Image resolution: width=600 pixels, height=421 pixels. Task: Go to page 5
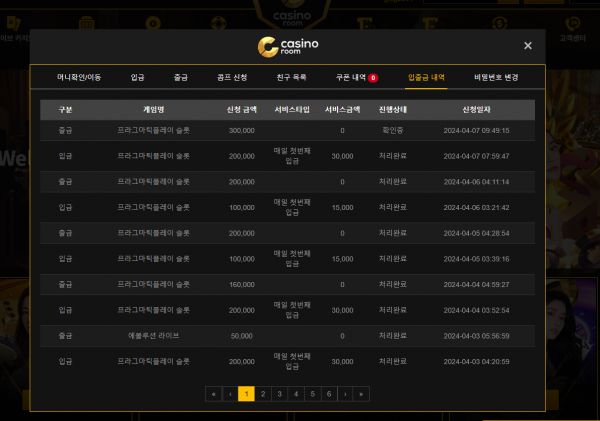click(312, 394)
